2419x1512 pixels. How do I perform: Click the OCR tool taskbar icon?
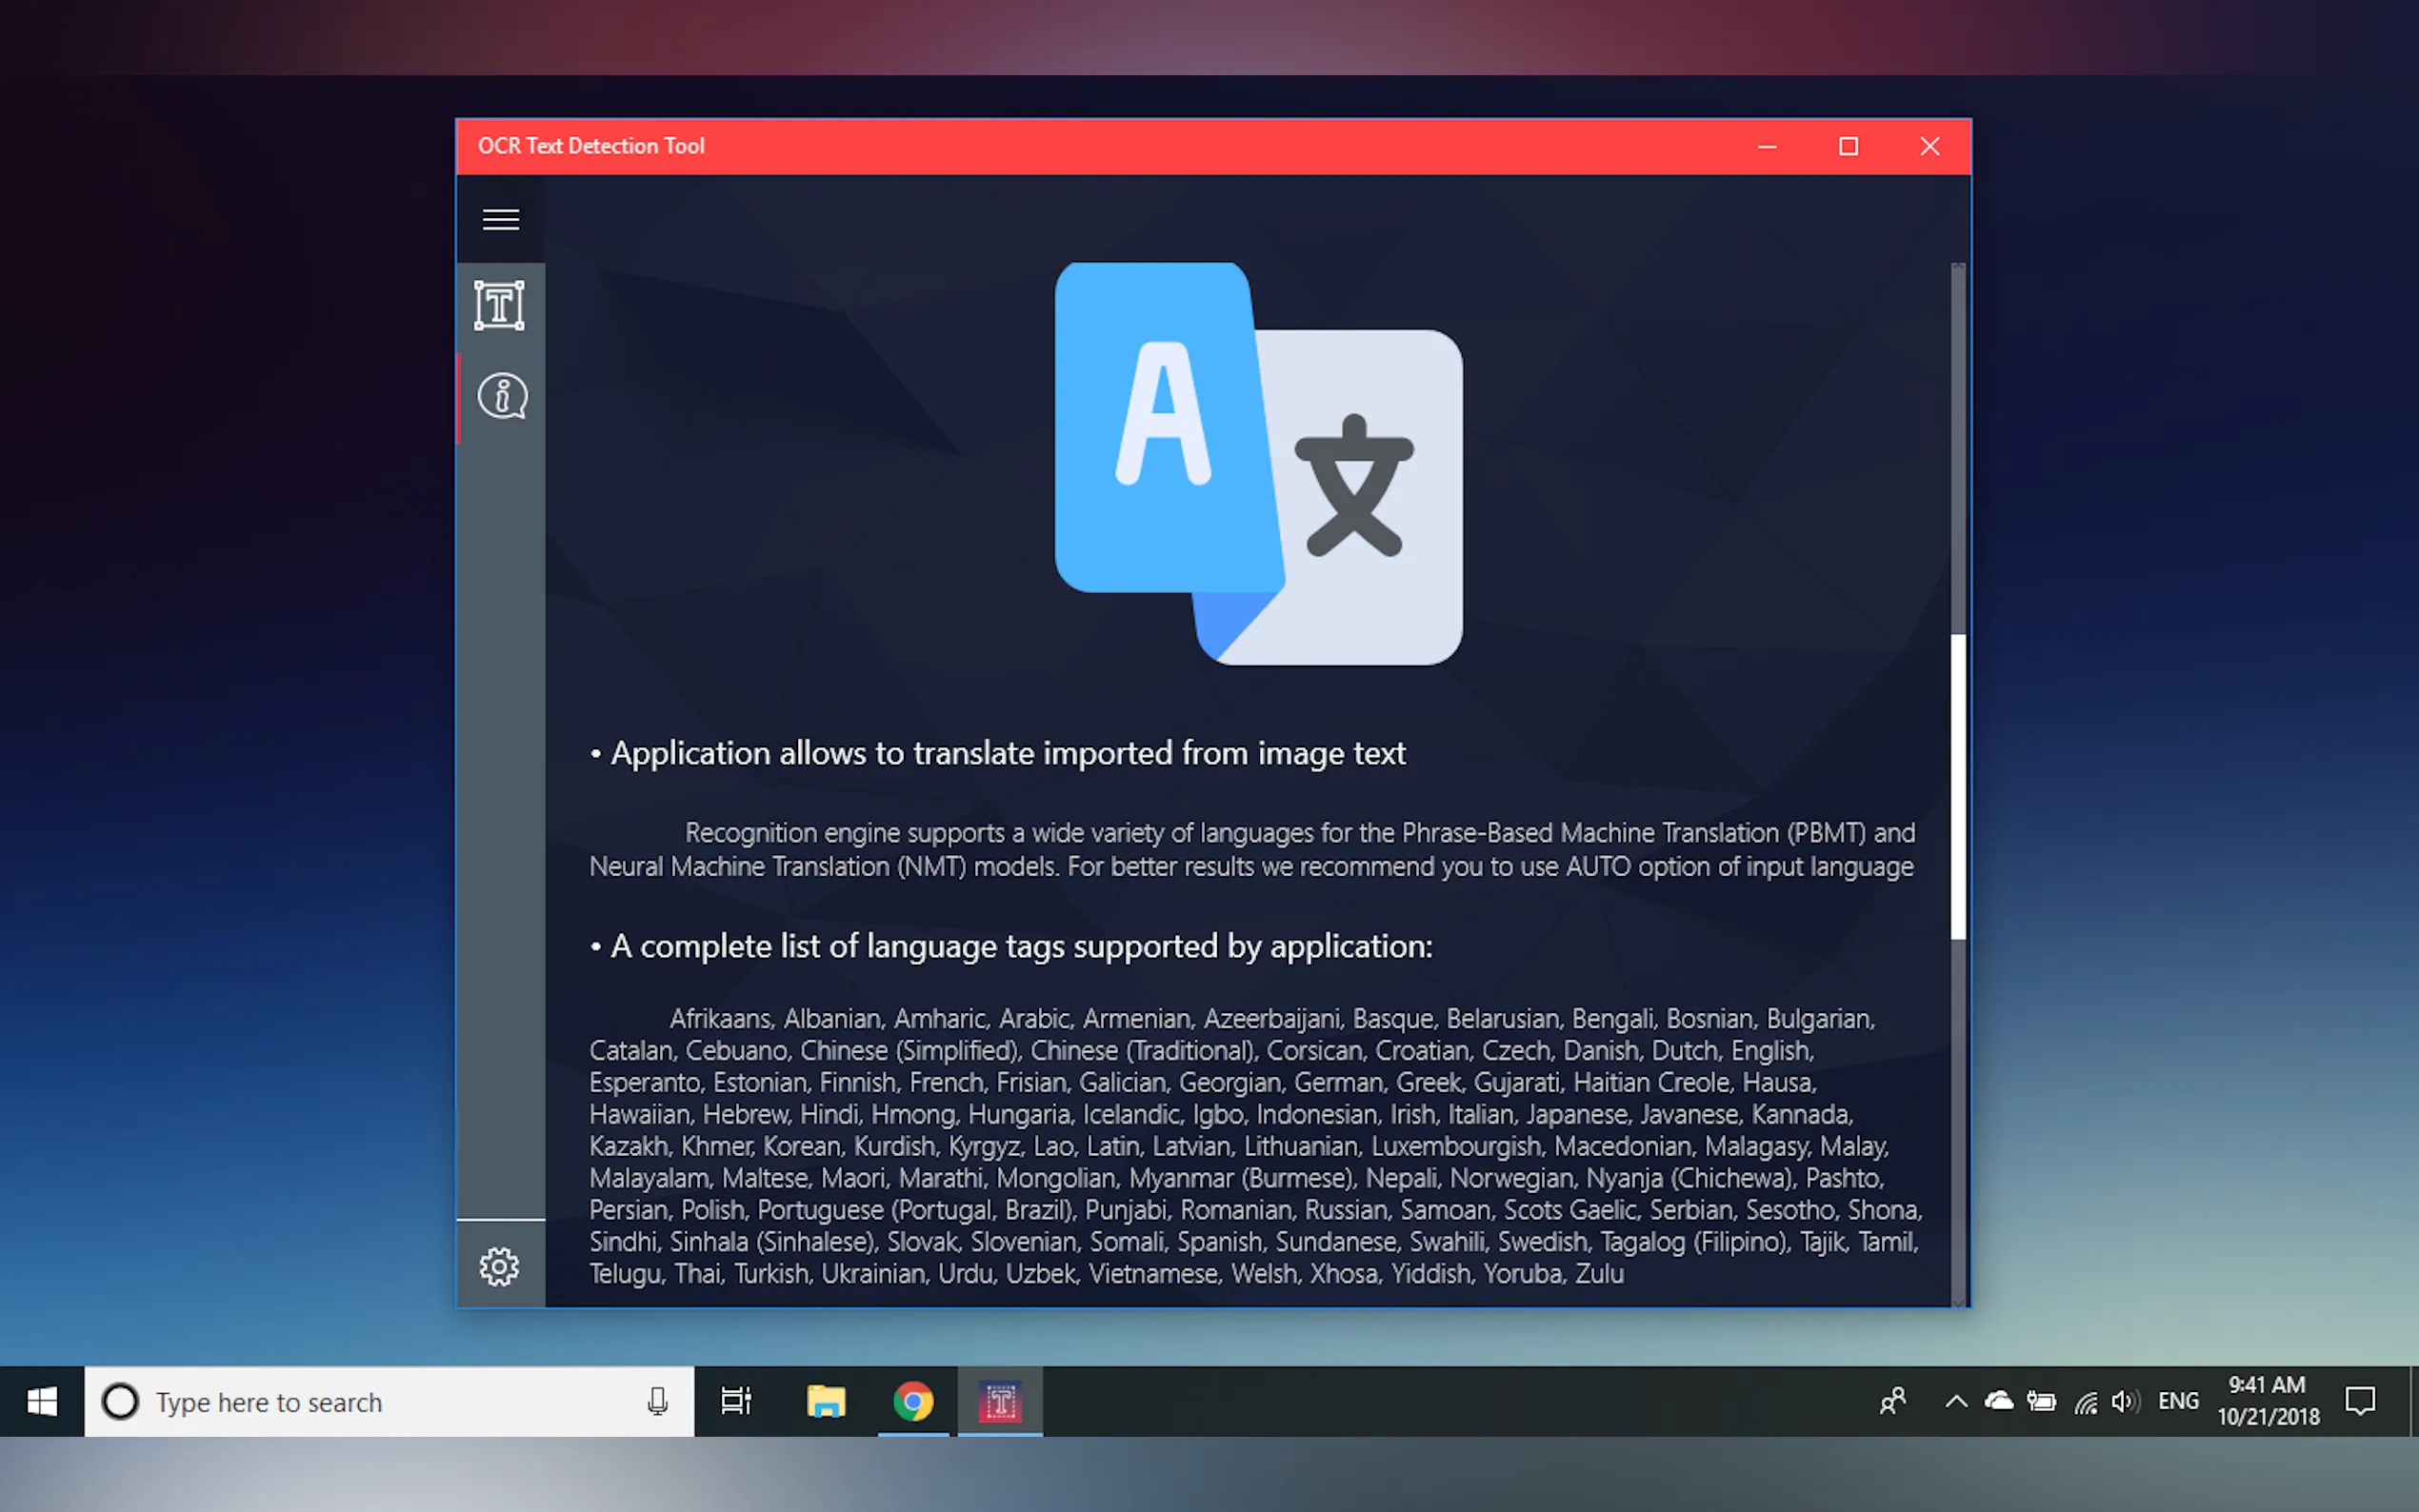click(x=1000, y=1402)
